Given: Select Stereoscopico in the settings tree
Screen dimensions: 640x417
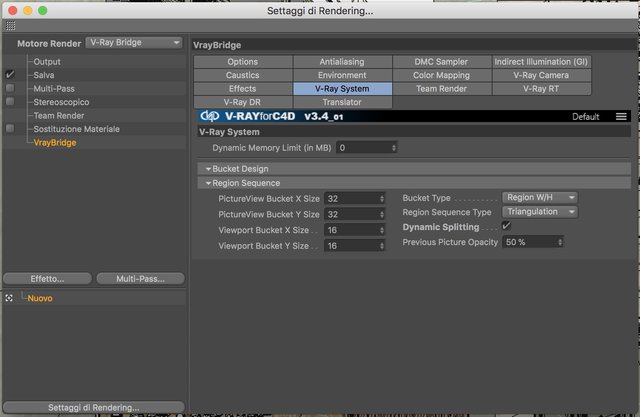Looking at the screenshot, I should coord(61,102).
